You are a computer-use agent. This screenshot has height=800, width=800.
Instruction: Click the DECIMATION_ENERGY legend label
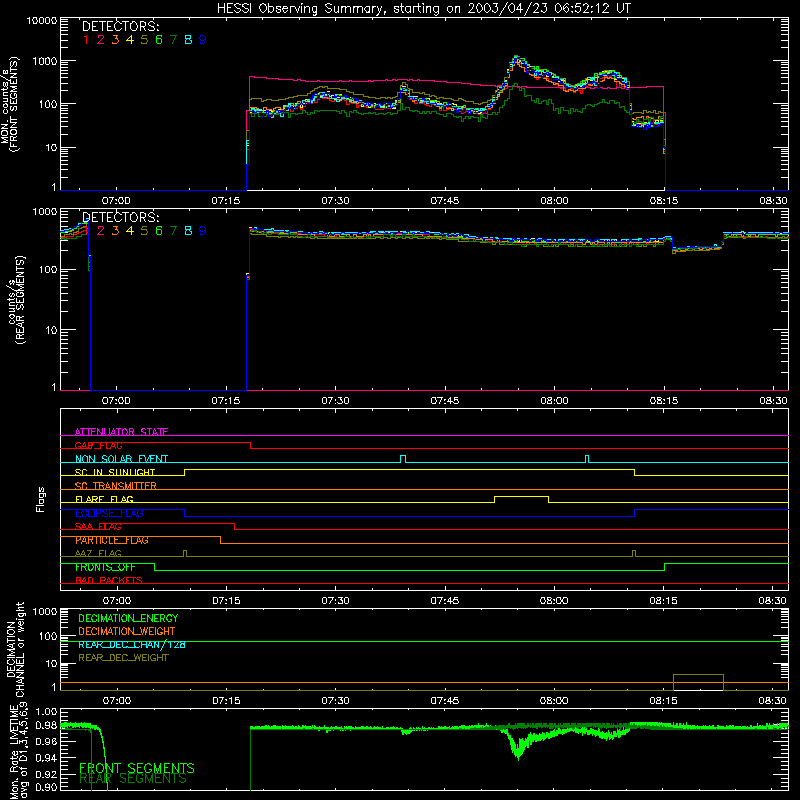128,618
